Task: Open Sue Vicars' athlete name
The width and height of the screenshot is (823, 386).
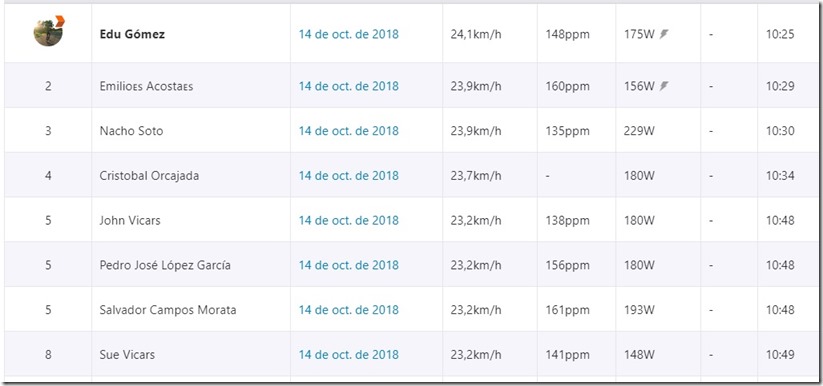Action: coord(127,355)
